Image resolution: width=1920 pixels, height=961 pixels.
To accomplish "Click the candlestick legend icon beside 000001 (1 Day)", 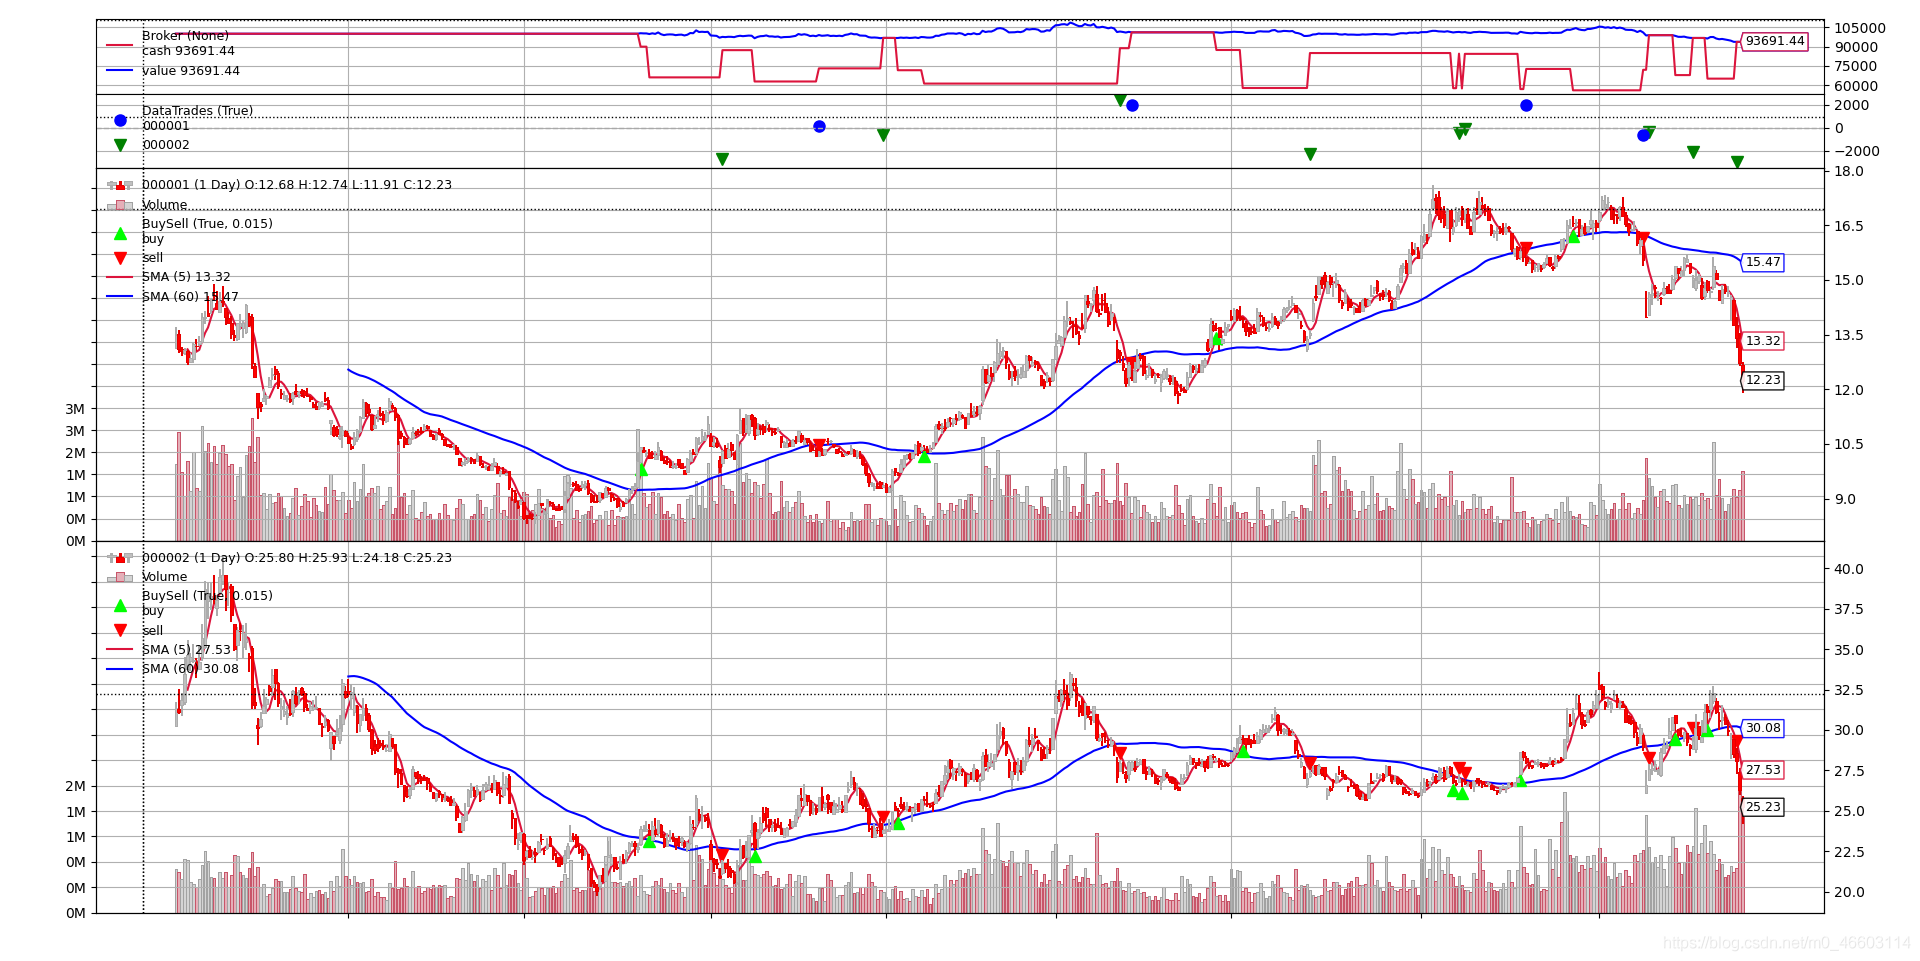I will (x=120, y=185).
